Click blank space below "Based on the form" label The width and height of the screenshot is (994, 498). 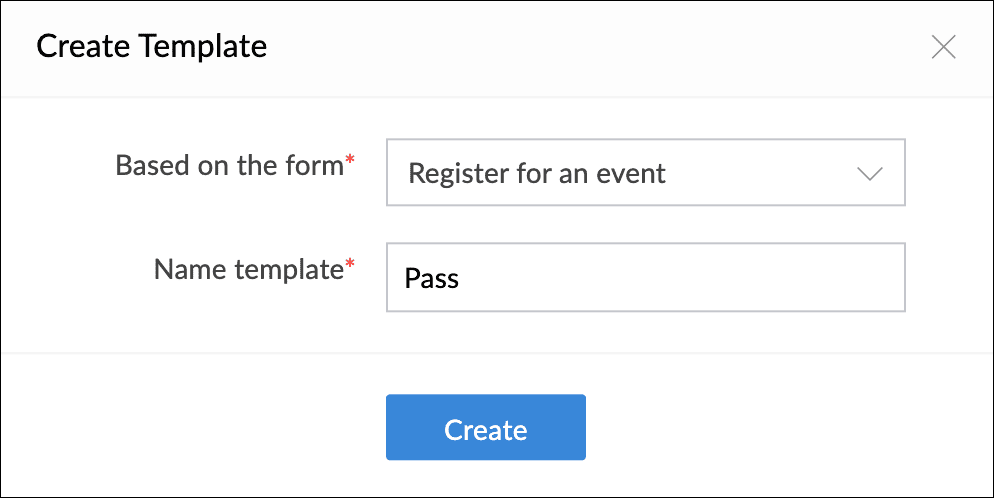229,217
